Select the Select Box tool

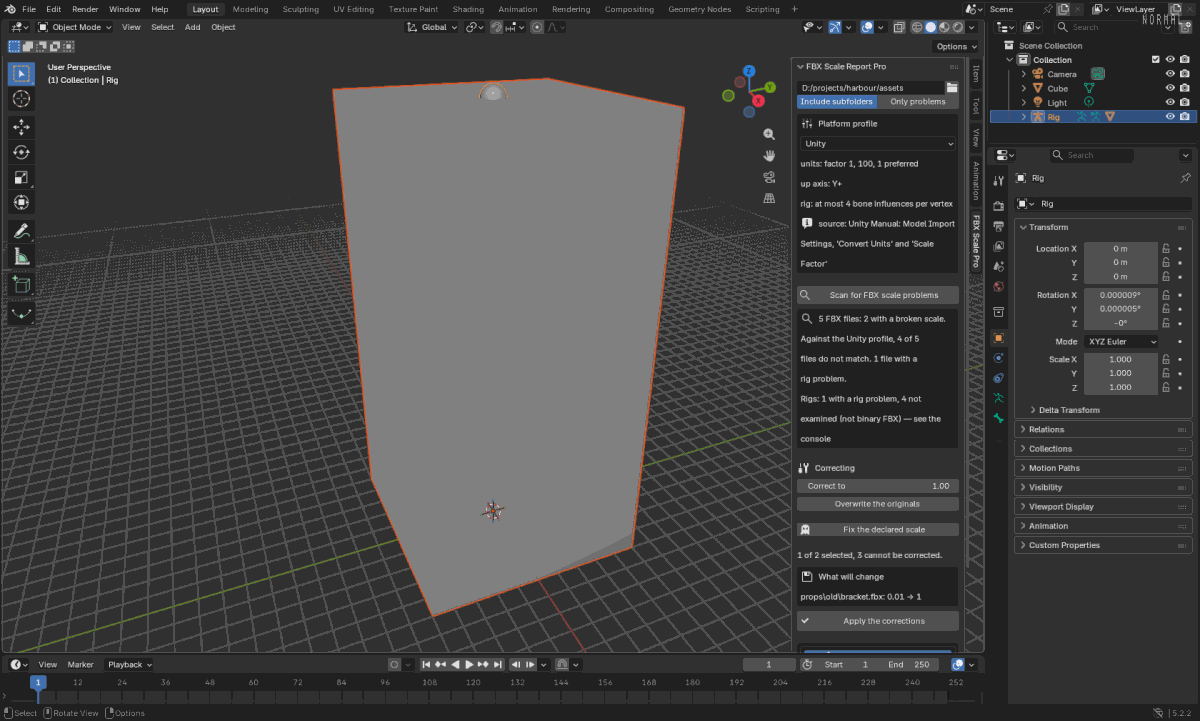pyautogui.click(x=21, y=74)
